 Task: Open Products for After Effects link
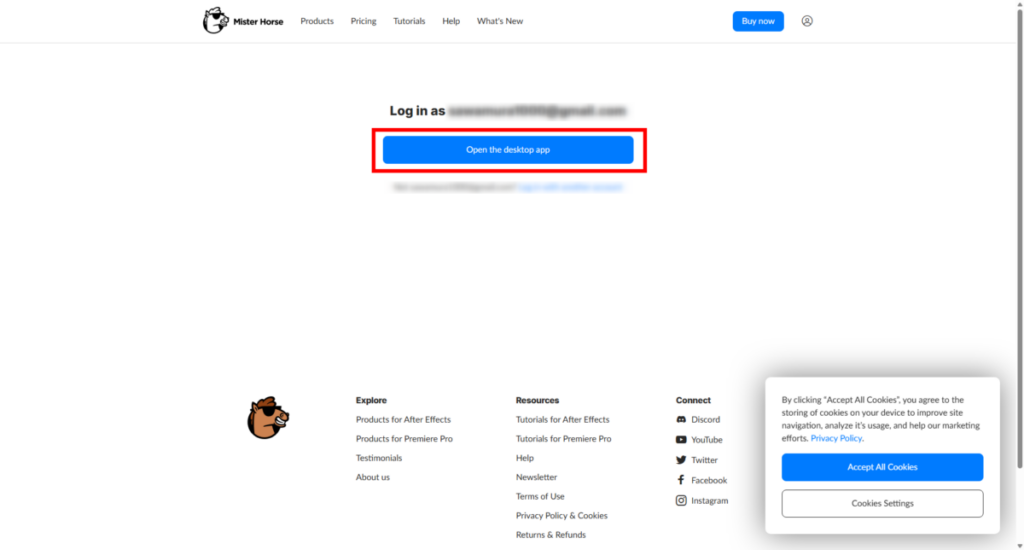[403, 420]
